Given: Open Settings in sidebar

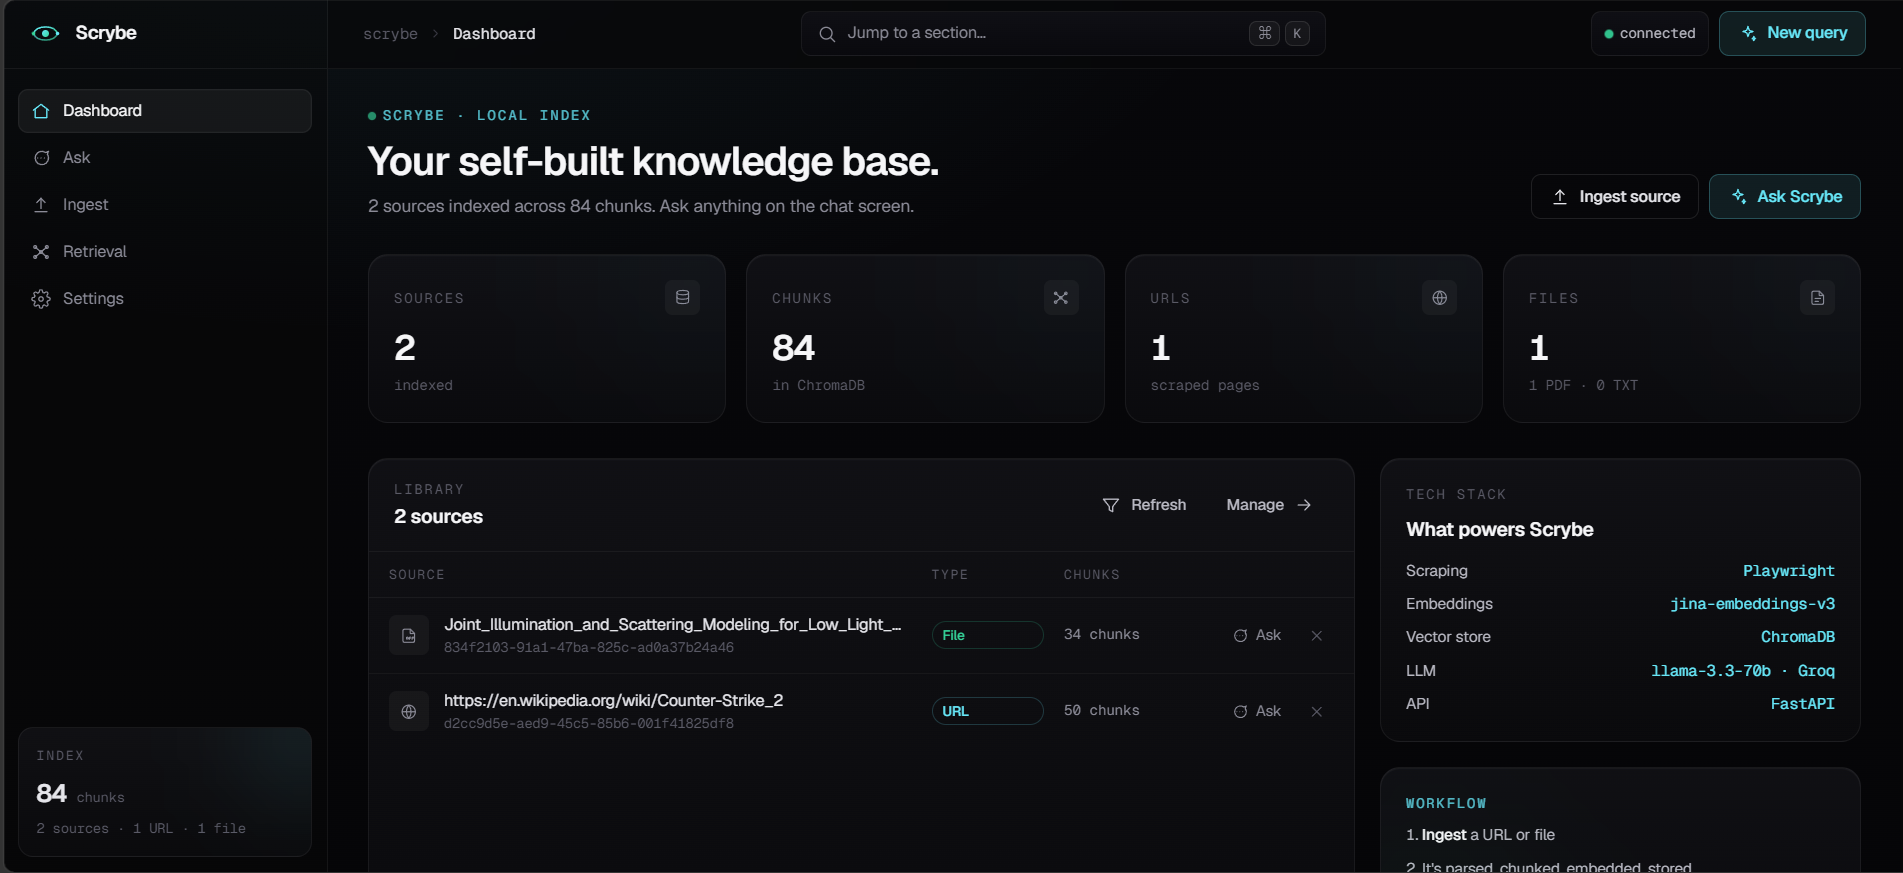Looking at the screenshot, I should coord(165,299).
